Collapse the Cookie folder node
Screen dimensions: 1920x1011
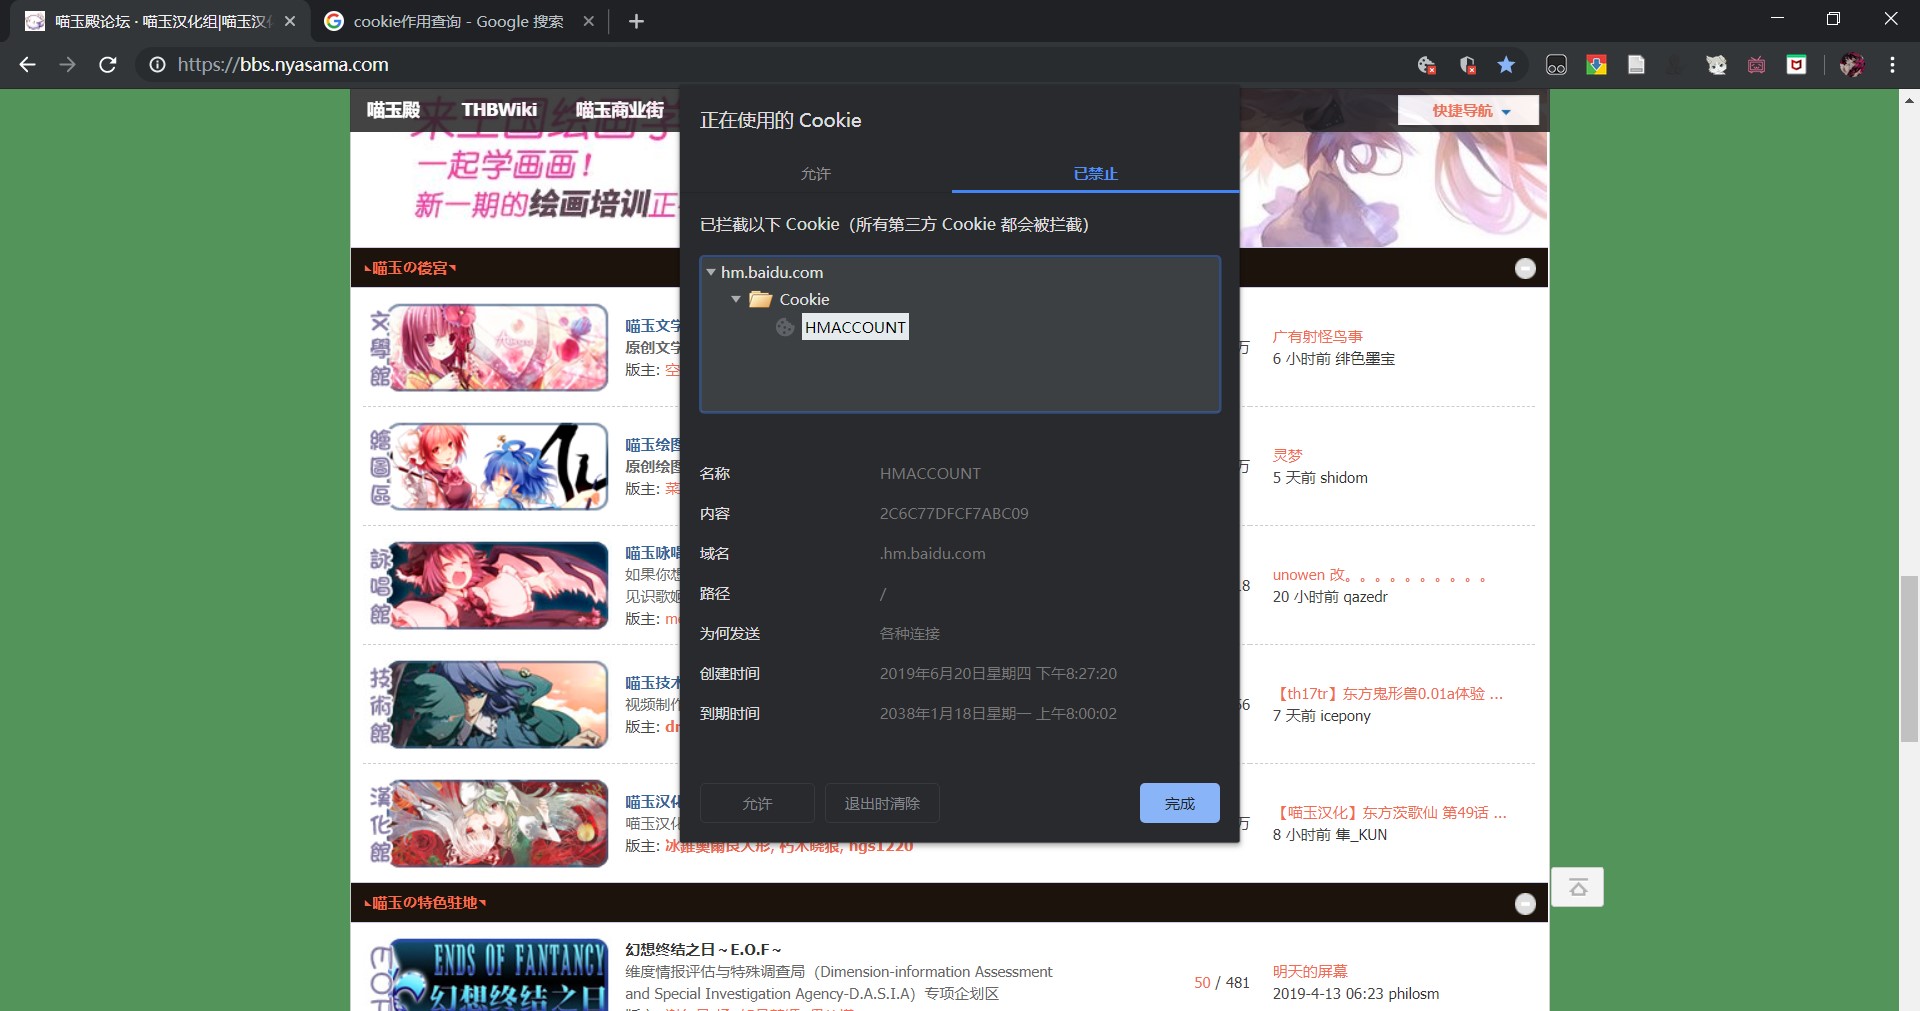[x=736, y=299]
